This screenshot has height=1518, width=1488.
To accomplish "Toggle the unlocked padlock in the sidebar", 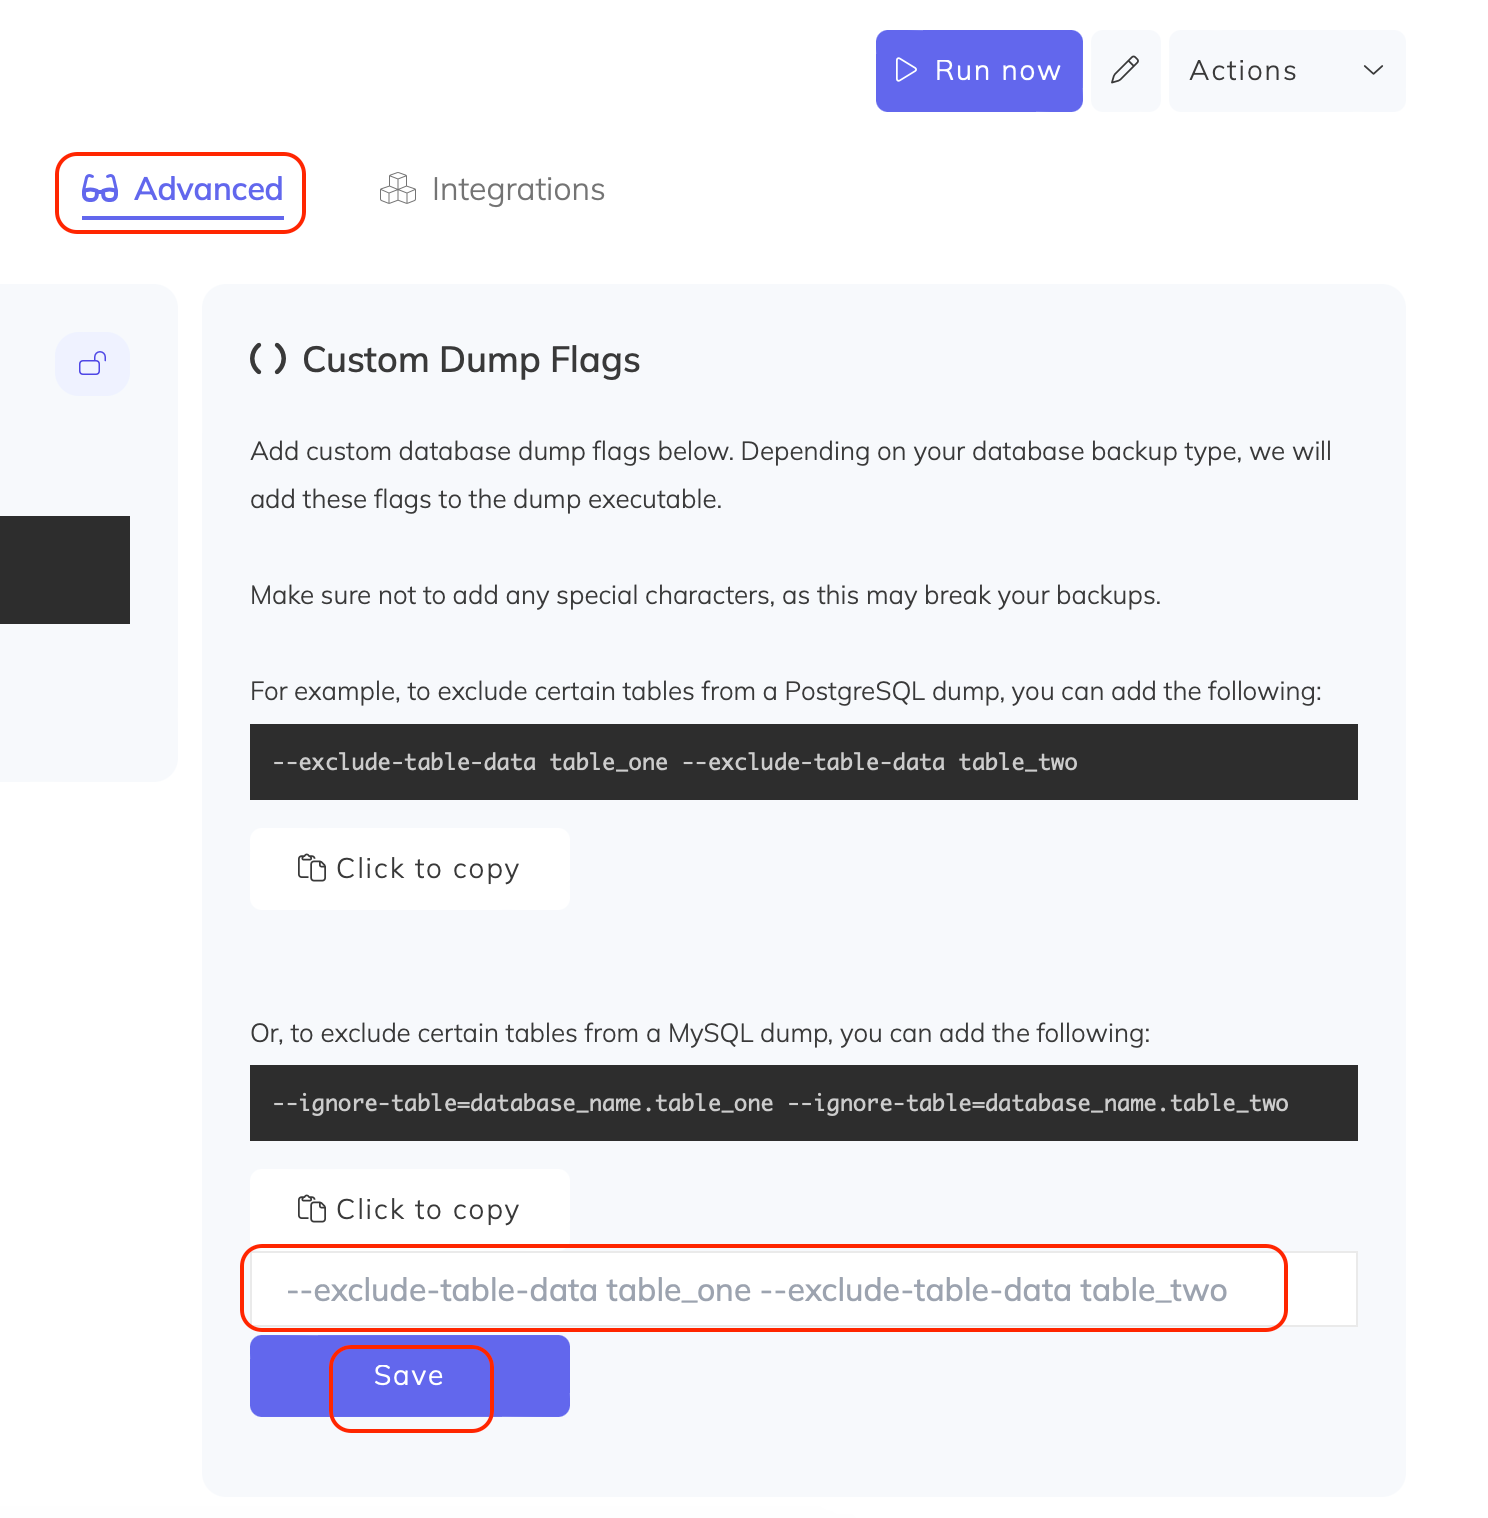I will pyautogui.click(x=92, y=364).
